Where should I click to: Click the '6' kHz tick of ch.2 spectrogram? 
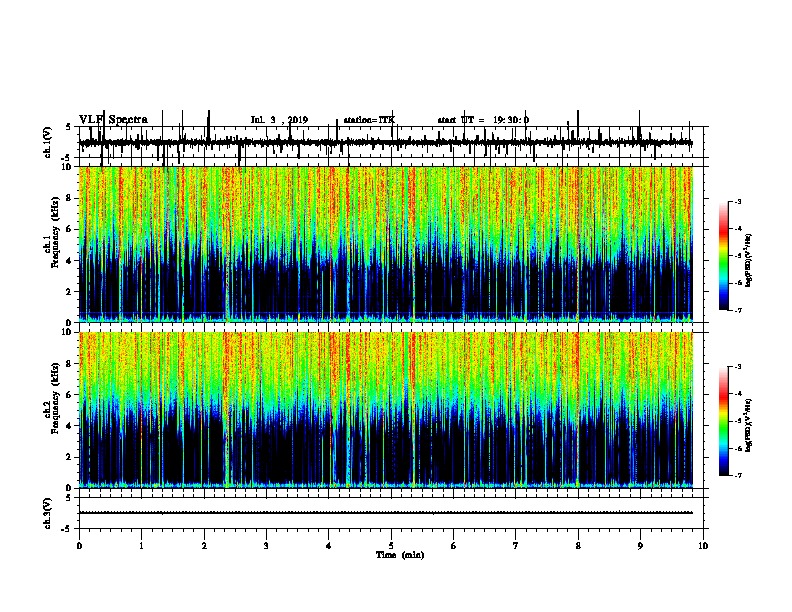click(69, 394)
